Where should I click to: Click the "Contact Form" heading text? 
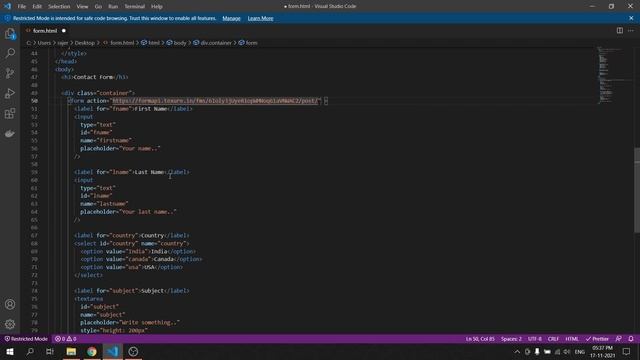point(93,77)
